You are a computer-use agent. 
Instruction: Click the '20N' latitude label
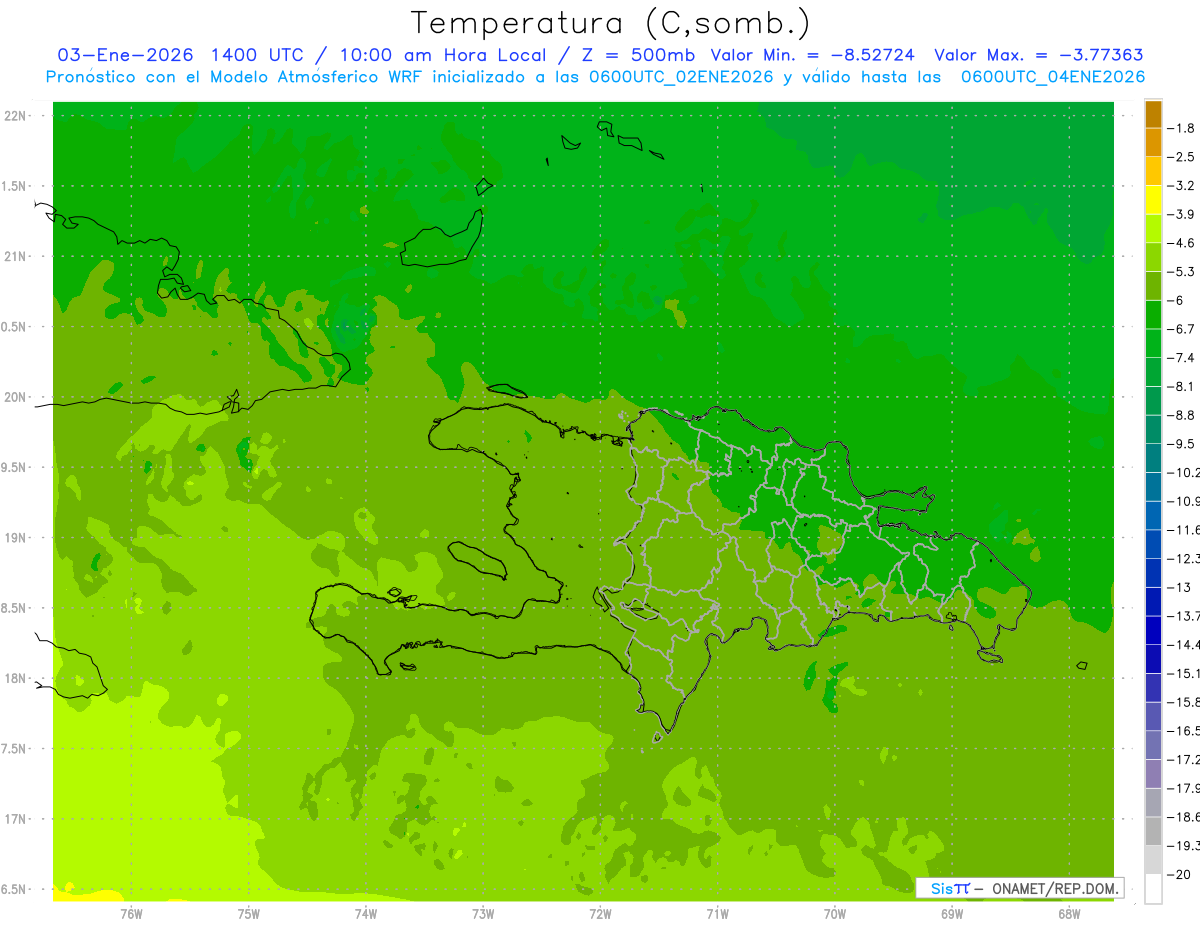15,397
